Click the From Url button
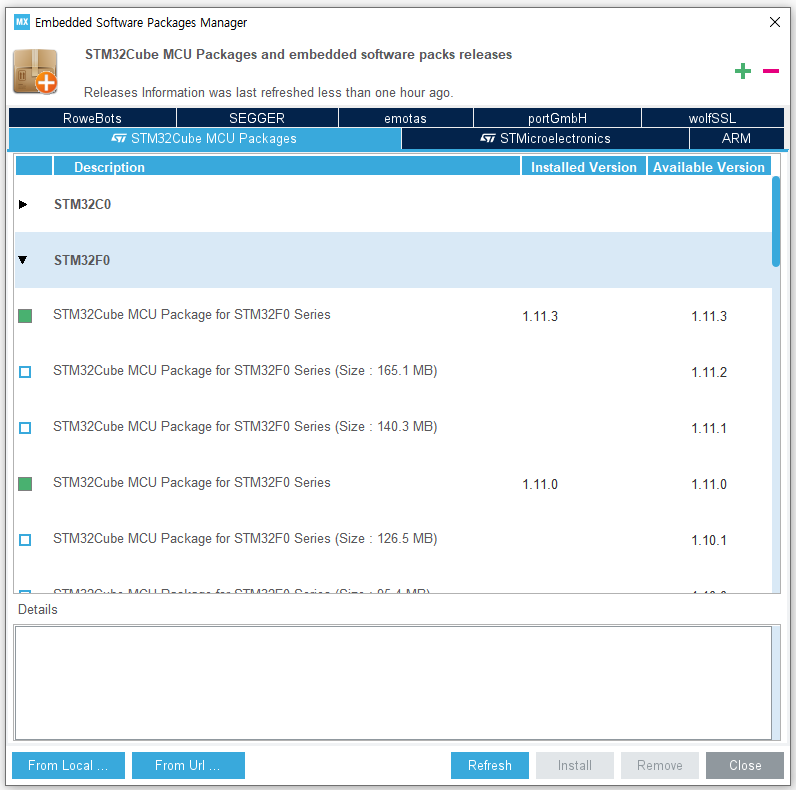This screenshot has width=796, height=790. click(188, 765)
